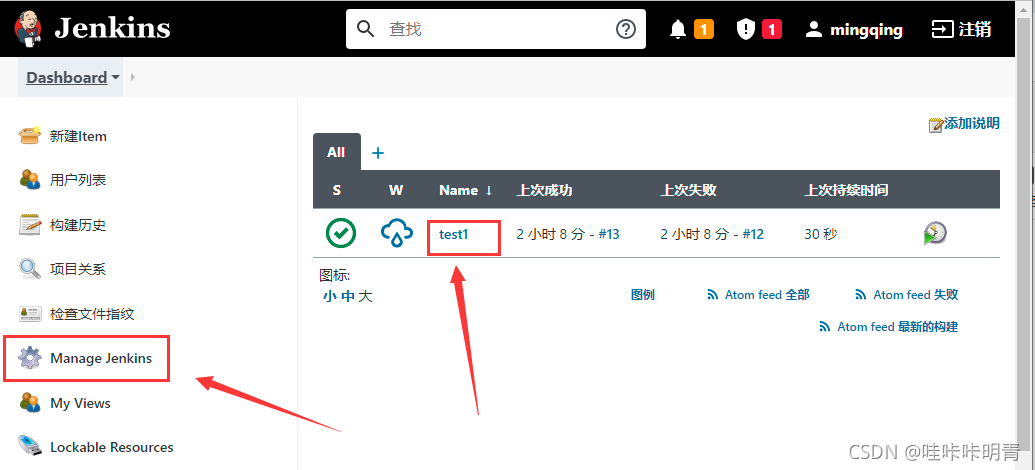Viewport: 1035px width, 470px height.
Task: Click RSS icon beside Atom feed 最新的构建
Action: point(825,327)
